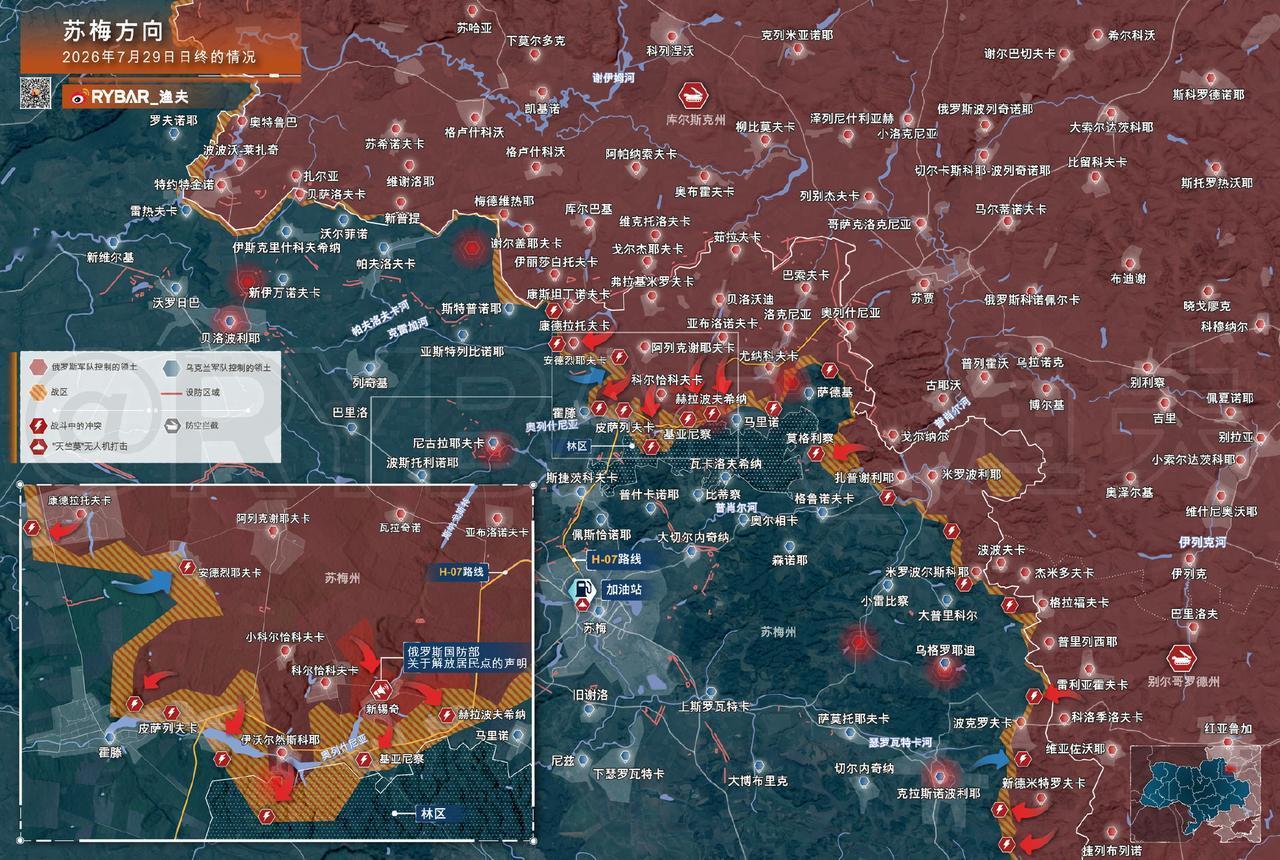Click the 罗夫诺耶 town label
The image size is (1280, 860).
coord(173,120)
